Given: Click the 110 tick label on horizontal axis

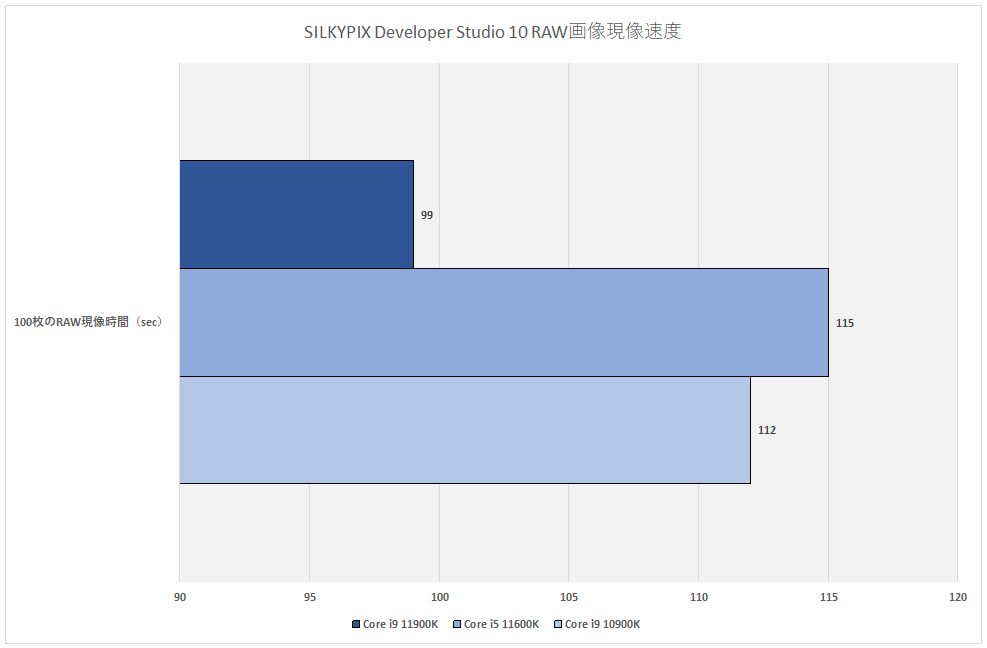Looking at the screenshot, I should click(x=698, y=598).
